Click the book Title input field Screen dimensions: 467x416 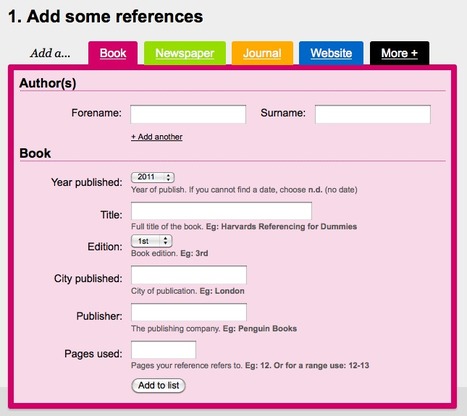click(221, 211)
